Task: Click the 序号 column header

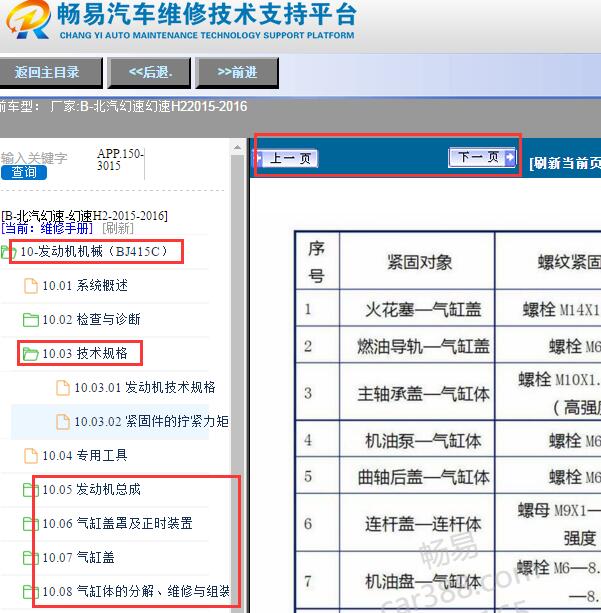Action: (317, 261)
